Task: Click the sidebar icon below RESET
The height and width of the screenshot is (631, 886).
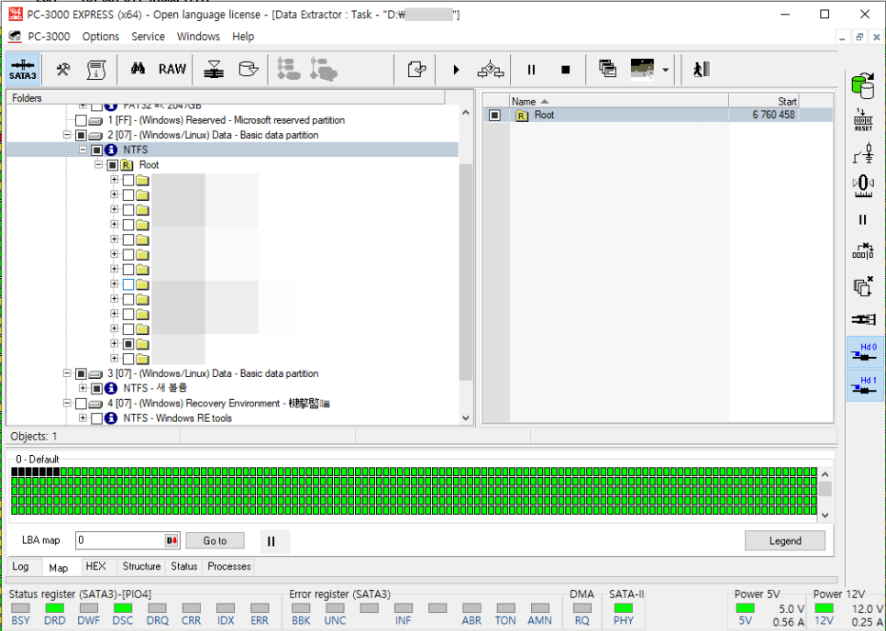Action: point(863,153)
